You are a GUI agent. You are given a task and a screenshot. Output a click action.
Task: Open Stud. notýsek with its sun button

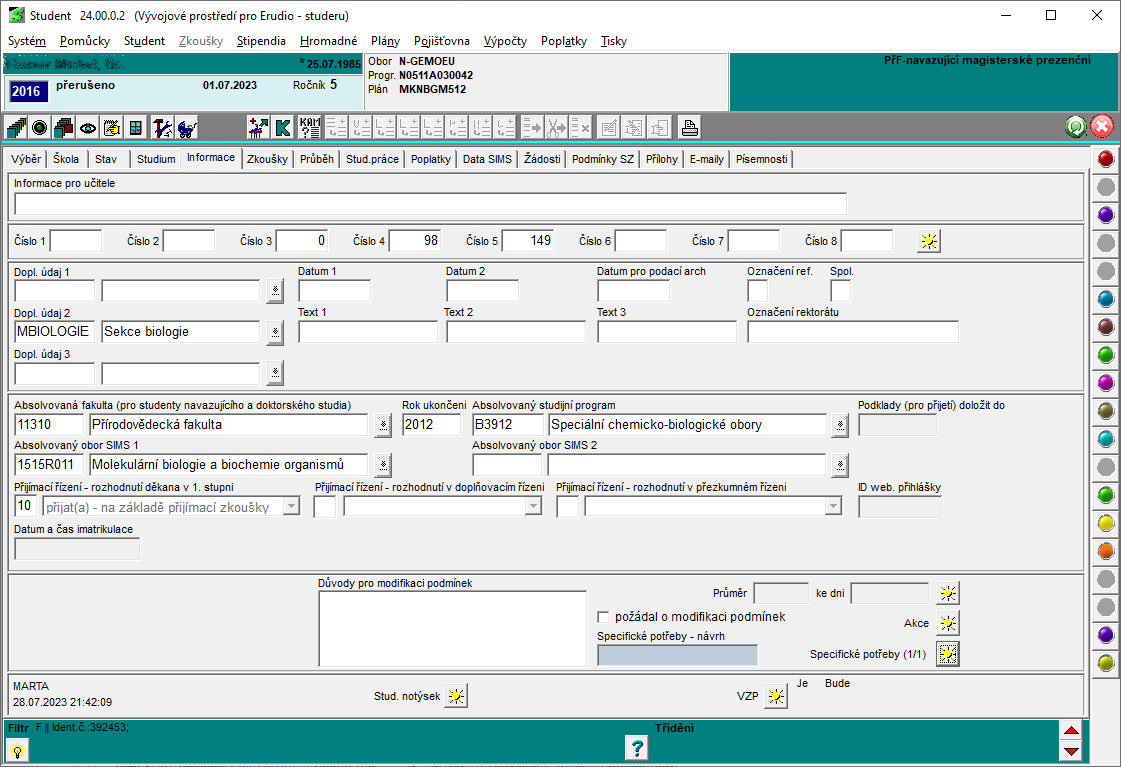click(456, 697)
